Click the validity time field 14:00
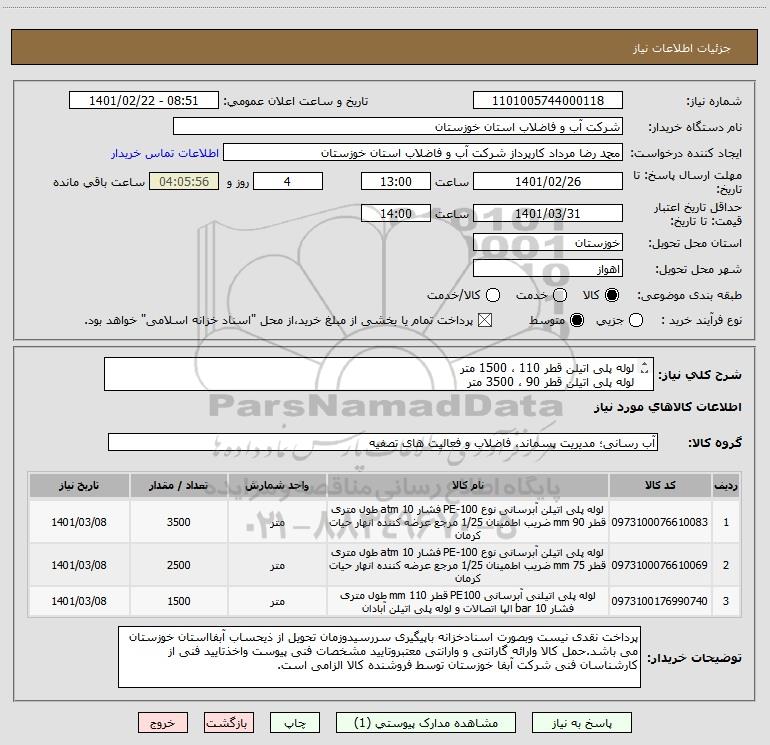Viewport: 770px width, 745px height. [396, 213]
